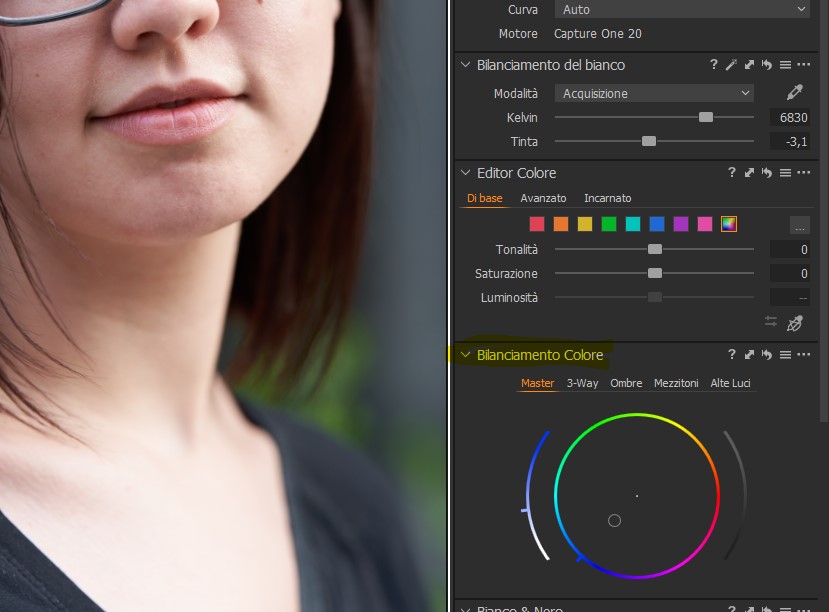The height and width of the screenshot is (612, 829).
Task: Switch to Di base tab
Action: [484, 198]
